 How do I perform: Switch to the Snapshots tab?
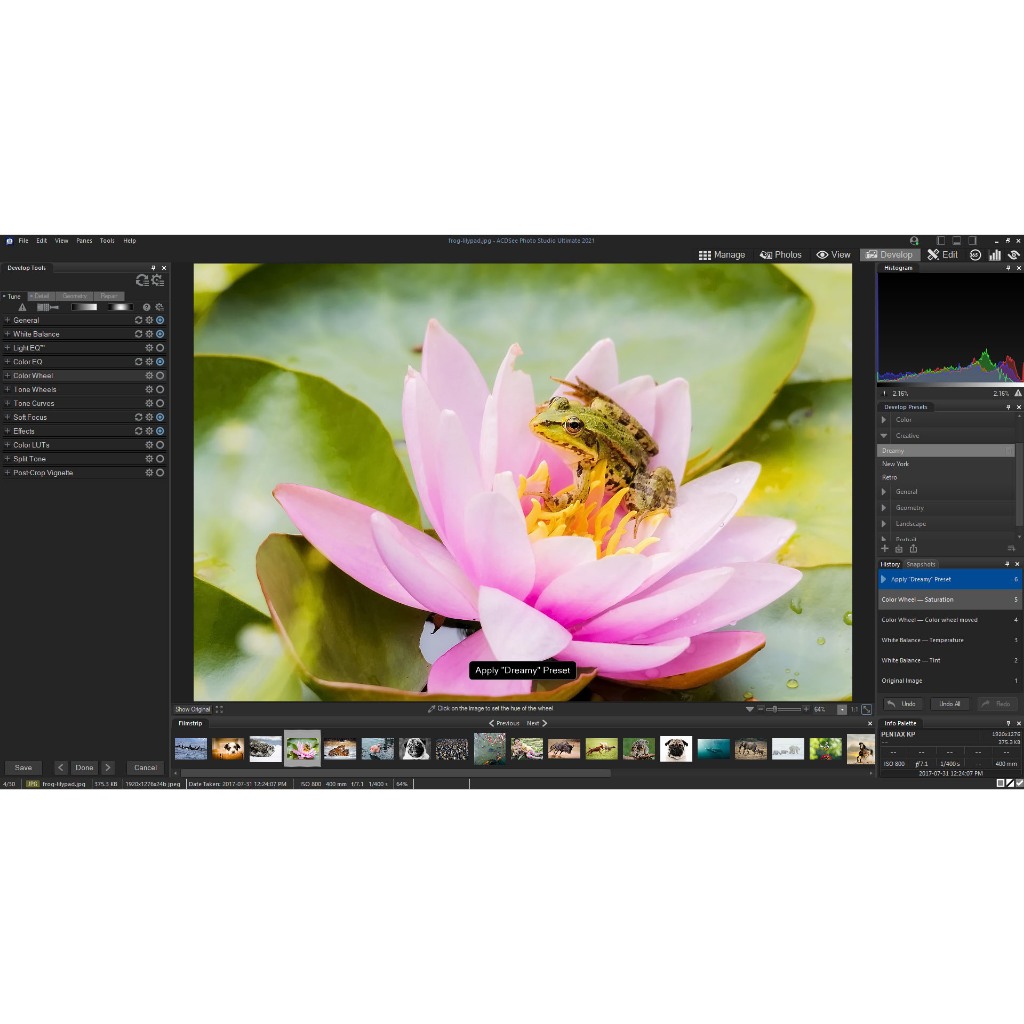coord(920,564)
